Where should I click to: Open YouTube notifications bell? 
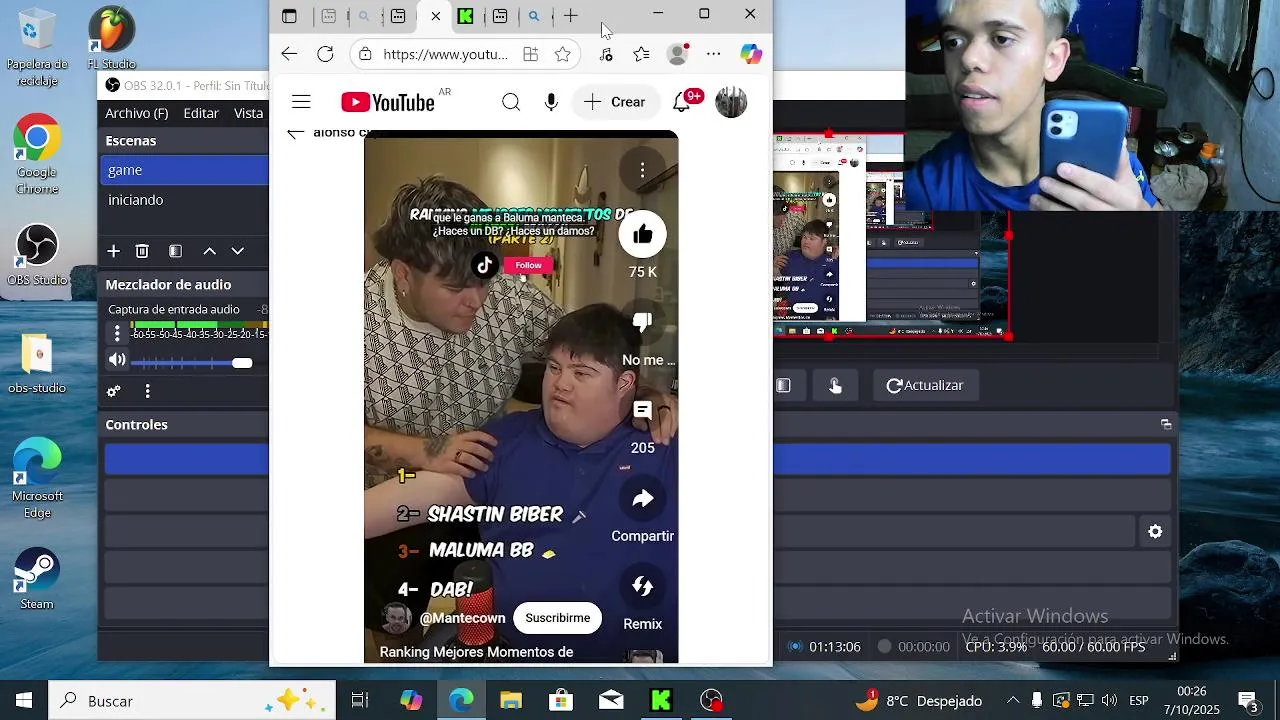[682, 102]
